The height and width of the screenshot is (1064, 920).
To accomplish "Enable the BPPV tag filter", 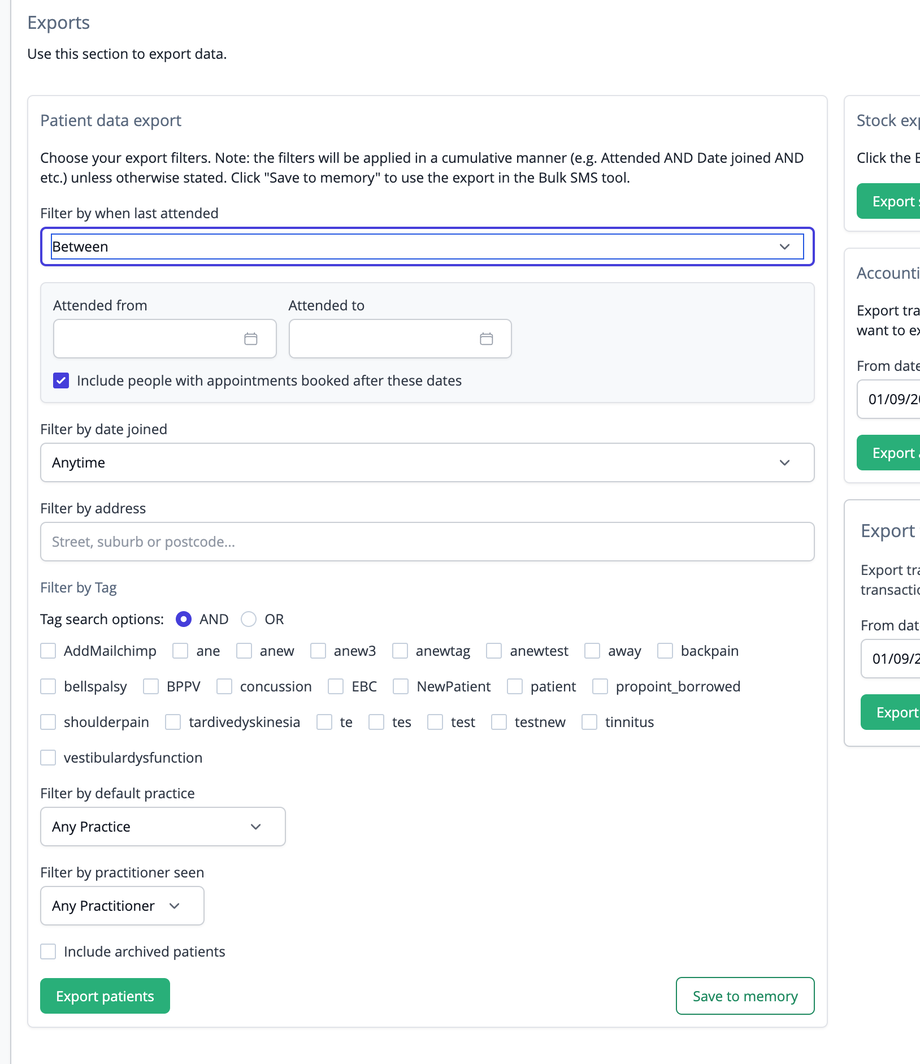I will [x=151, y=686].
